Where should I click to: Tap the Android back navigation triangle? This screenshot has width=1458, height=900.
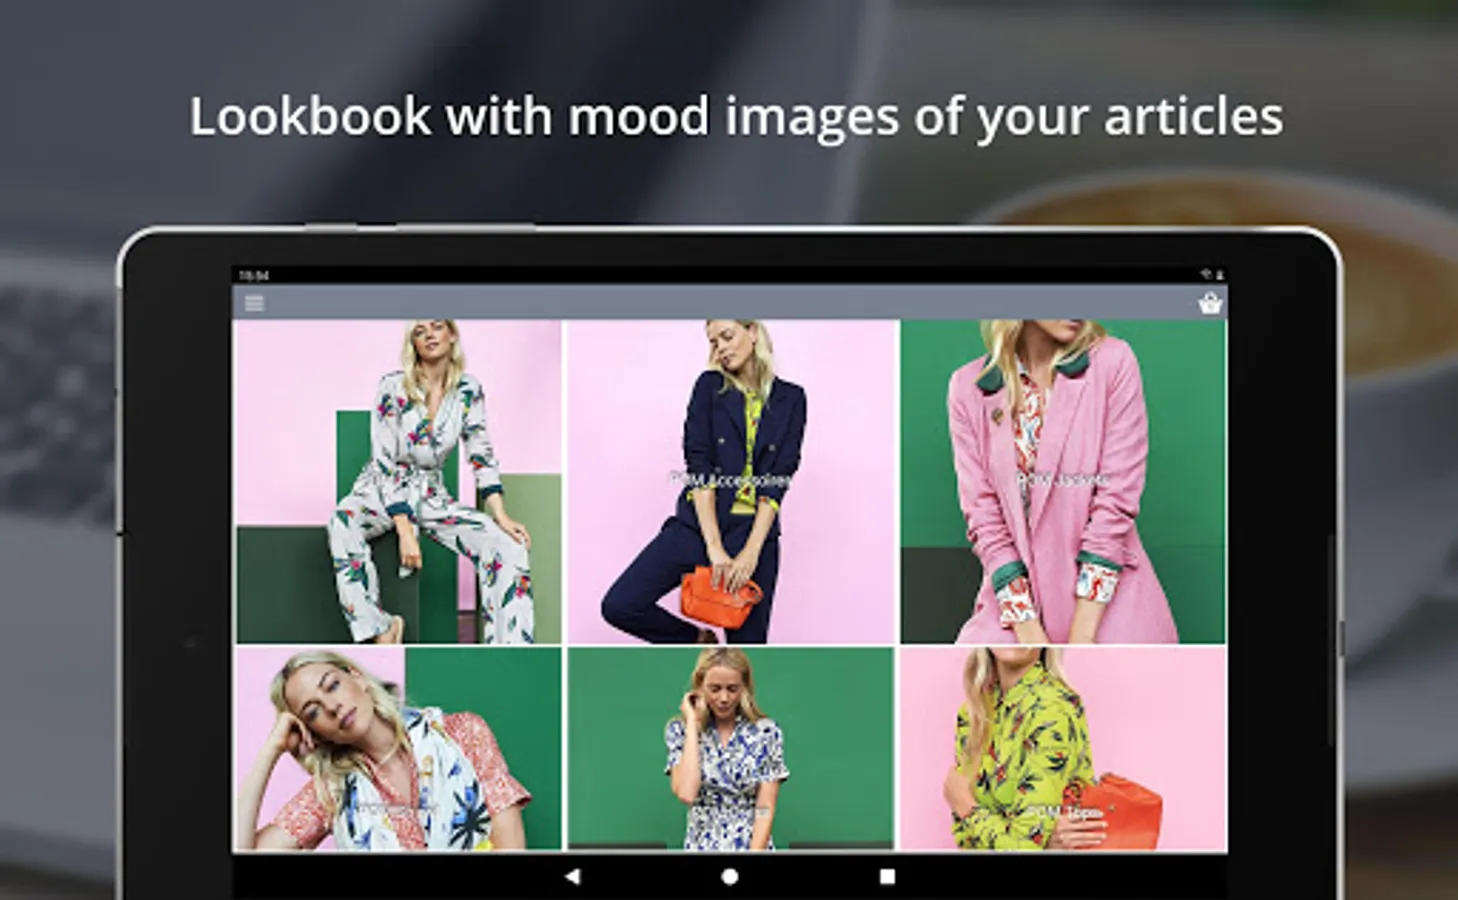coord(572,876)
